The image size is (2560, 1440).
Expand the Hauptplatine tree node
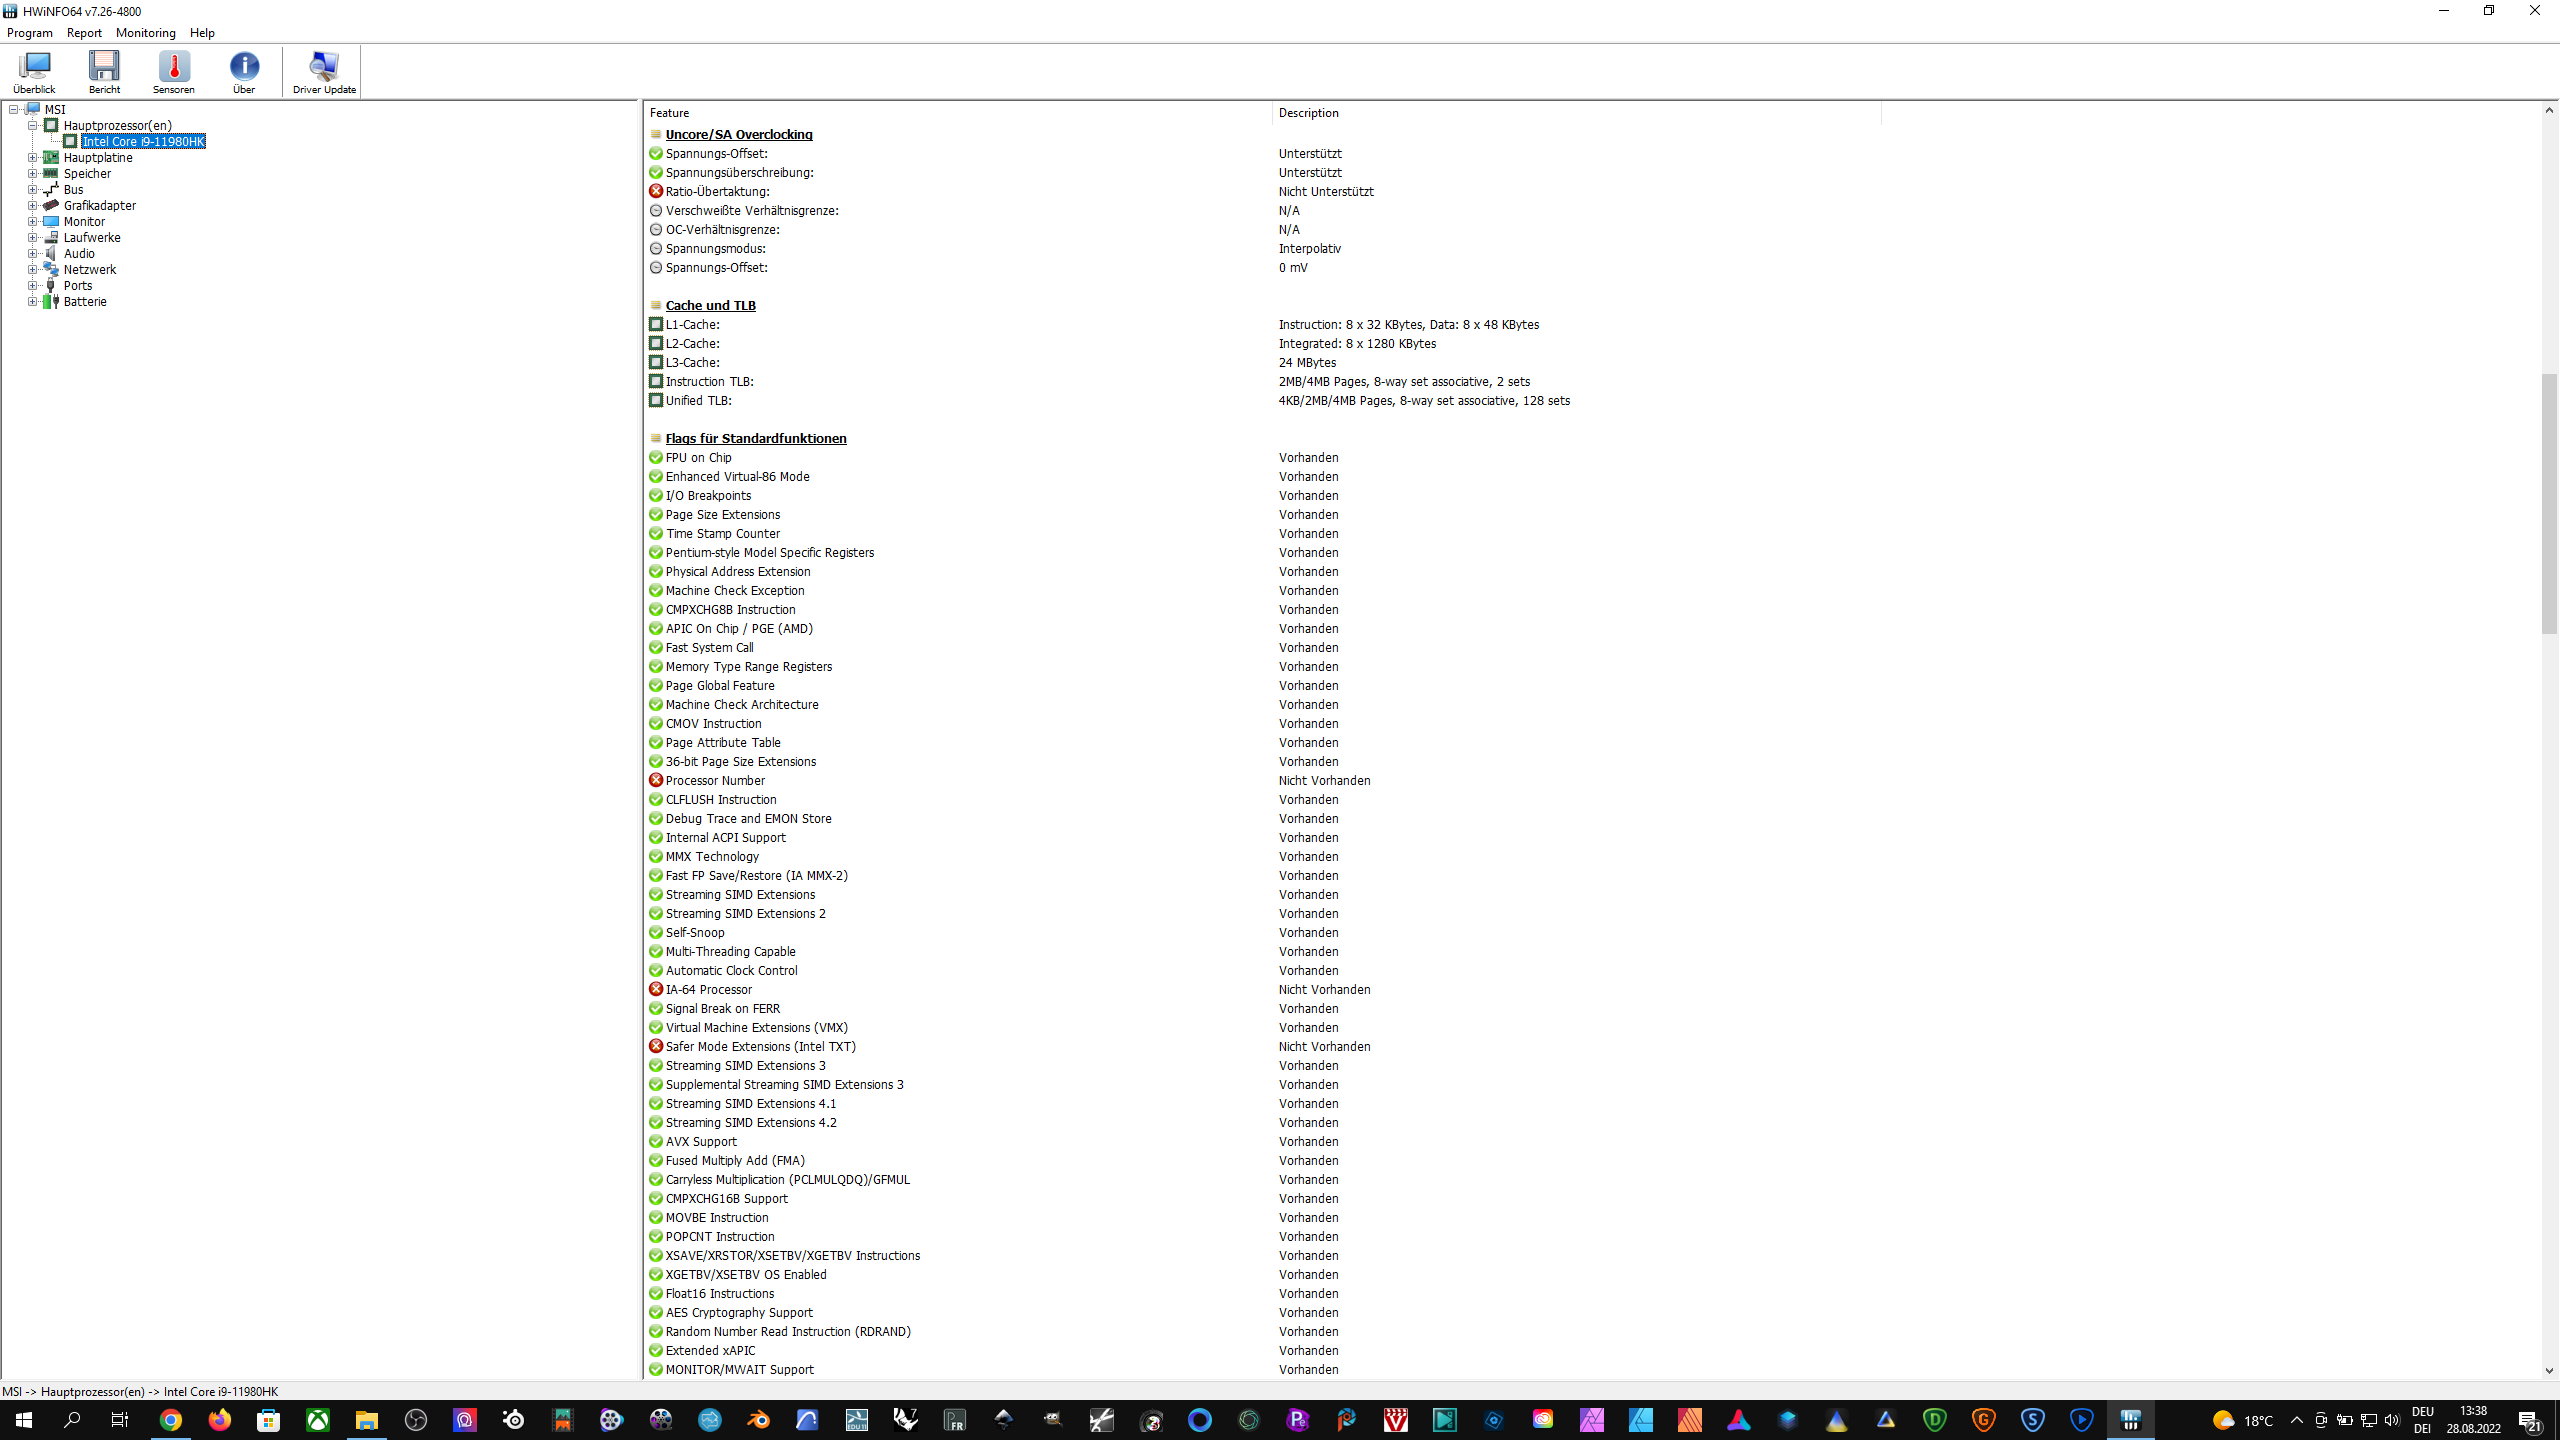coord(32,157)
